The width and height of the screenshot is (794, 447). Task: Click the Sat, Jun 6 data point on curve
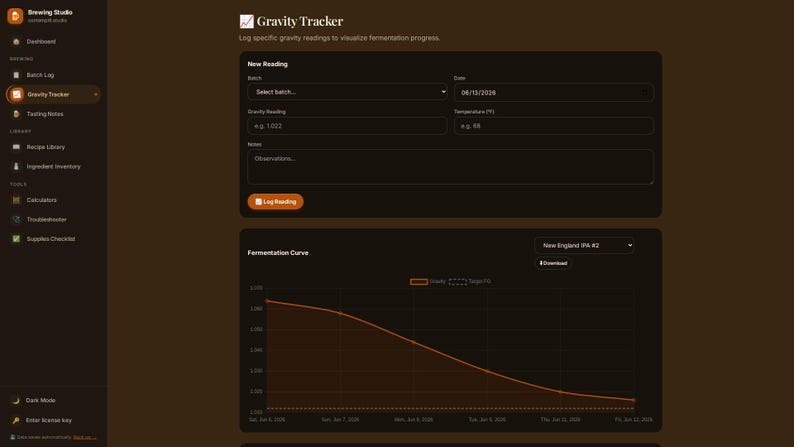(x=267, y=301)
